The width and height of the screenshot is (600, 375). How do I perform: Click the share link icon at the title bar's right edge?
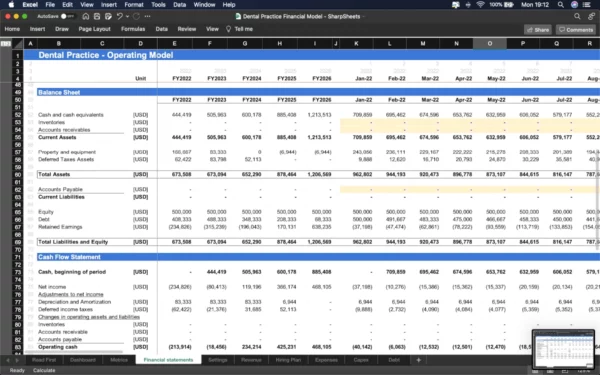coord(592,16)
